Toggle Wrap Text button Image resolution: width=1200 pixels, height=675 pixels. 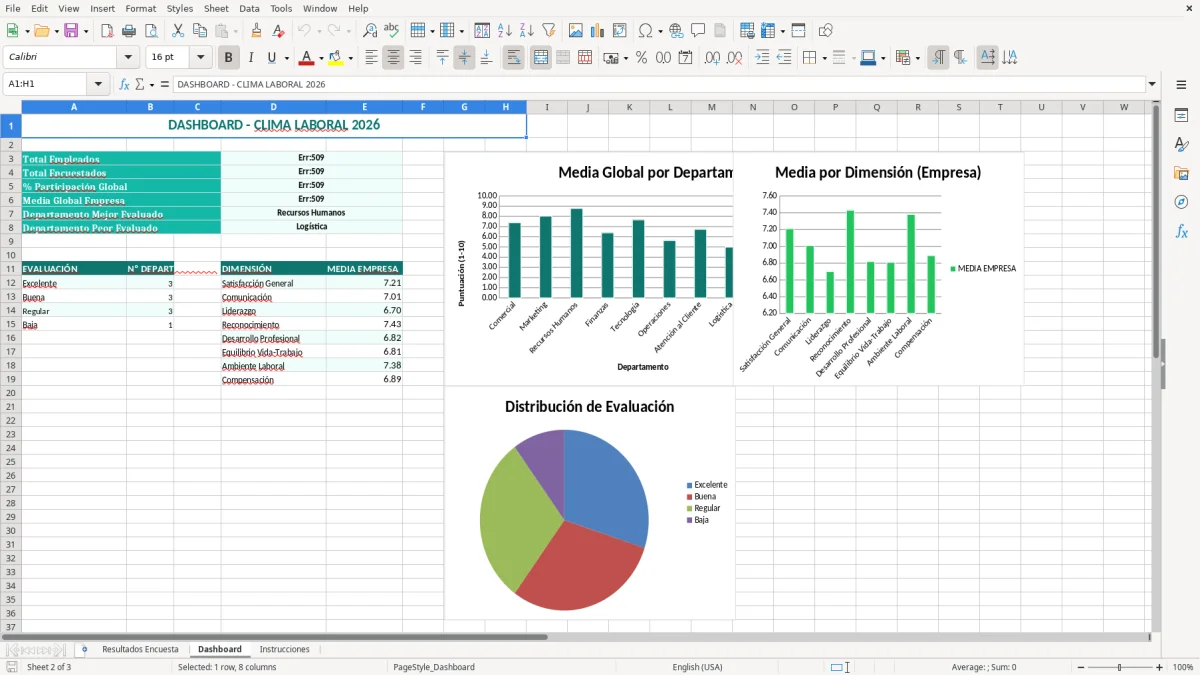pyautogui.click(x=514, y=58)
